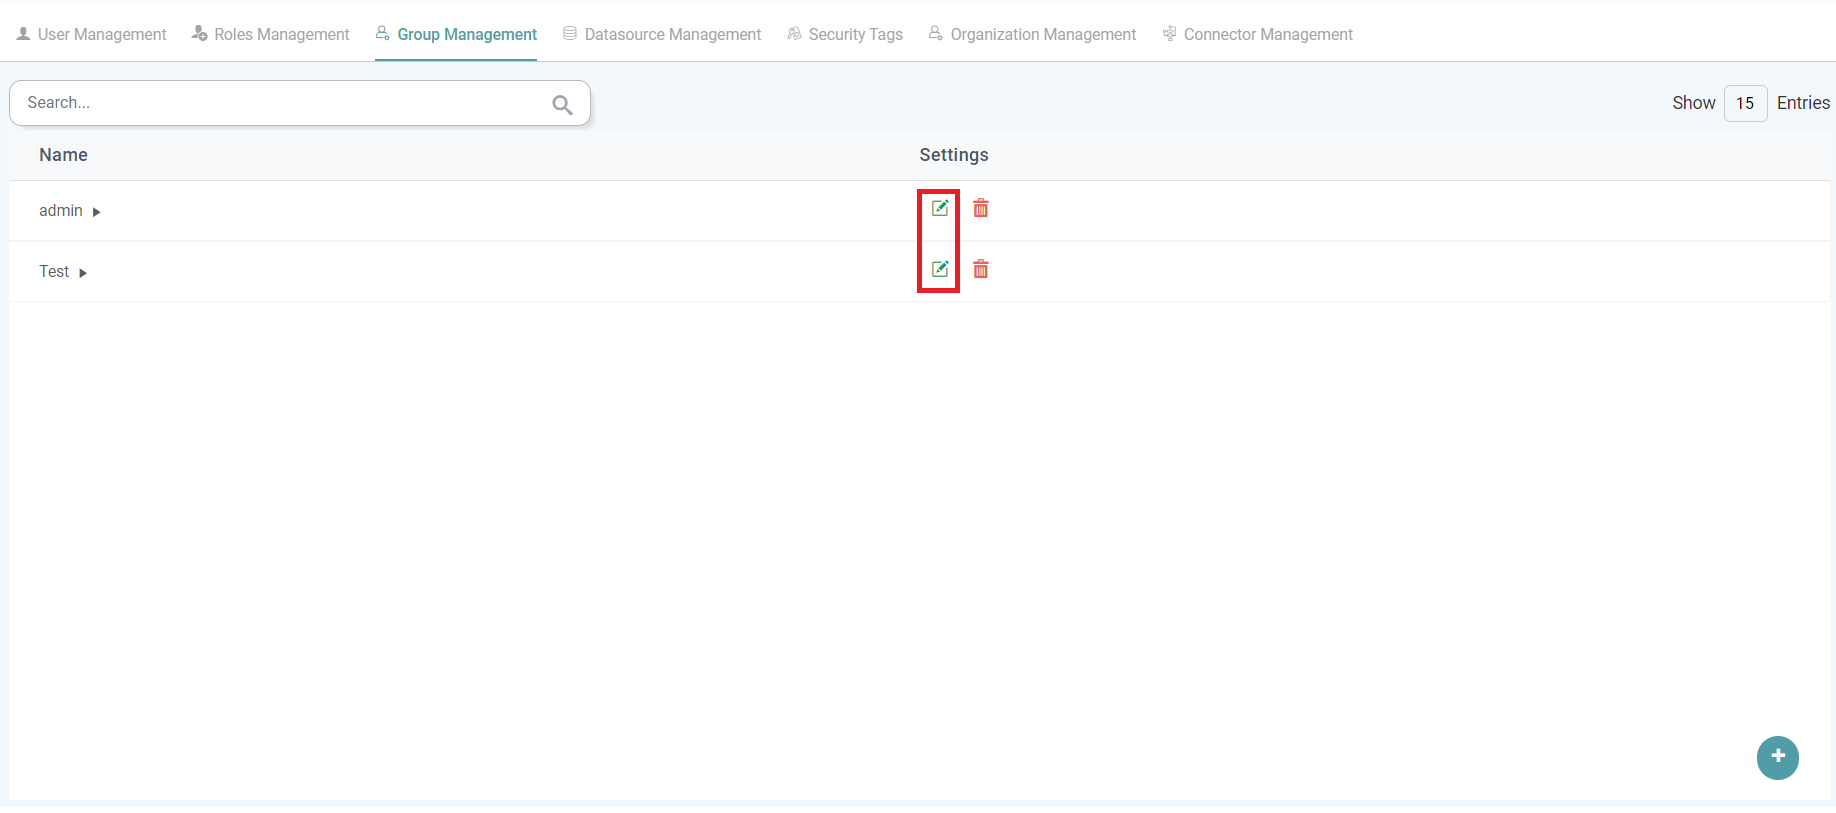This screenshot has height=813, width=1836.
Task: Open Connector Management tab
Action: pyautogui.click(x=1257, y=34)
